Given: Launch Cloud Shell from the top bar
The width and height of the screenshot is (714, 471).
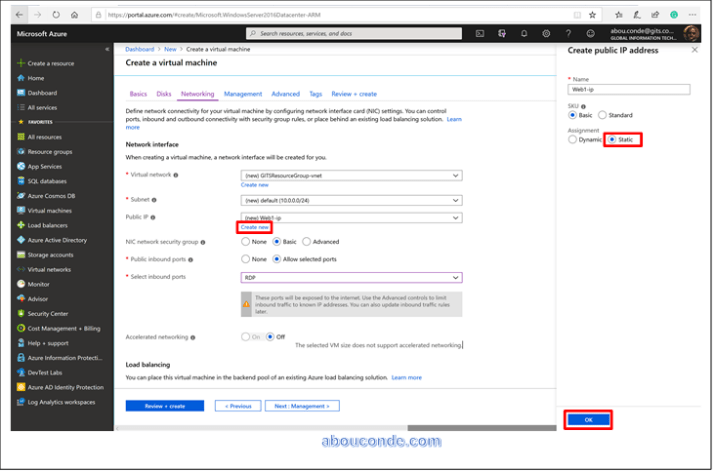Looking at the screenshot, I should point(480,33).
